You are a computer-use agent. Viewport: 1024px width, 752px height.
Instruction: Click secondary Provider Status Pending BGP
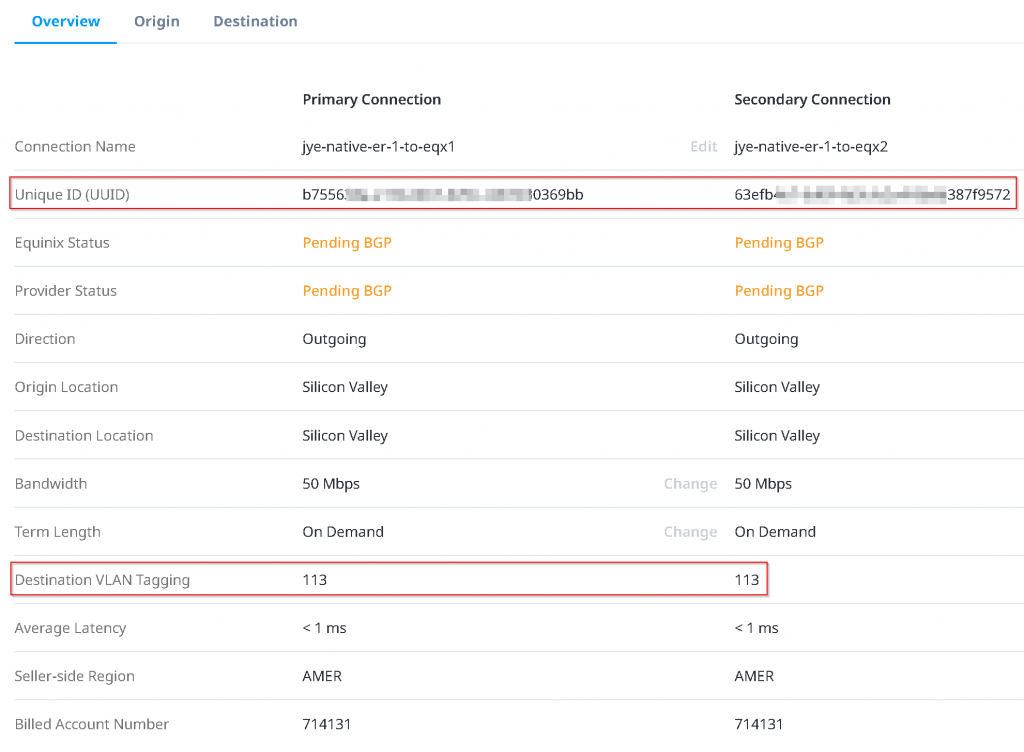[x=779, y=291]
